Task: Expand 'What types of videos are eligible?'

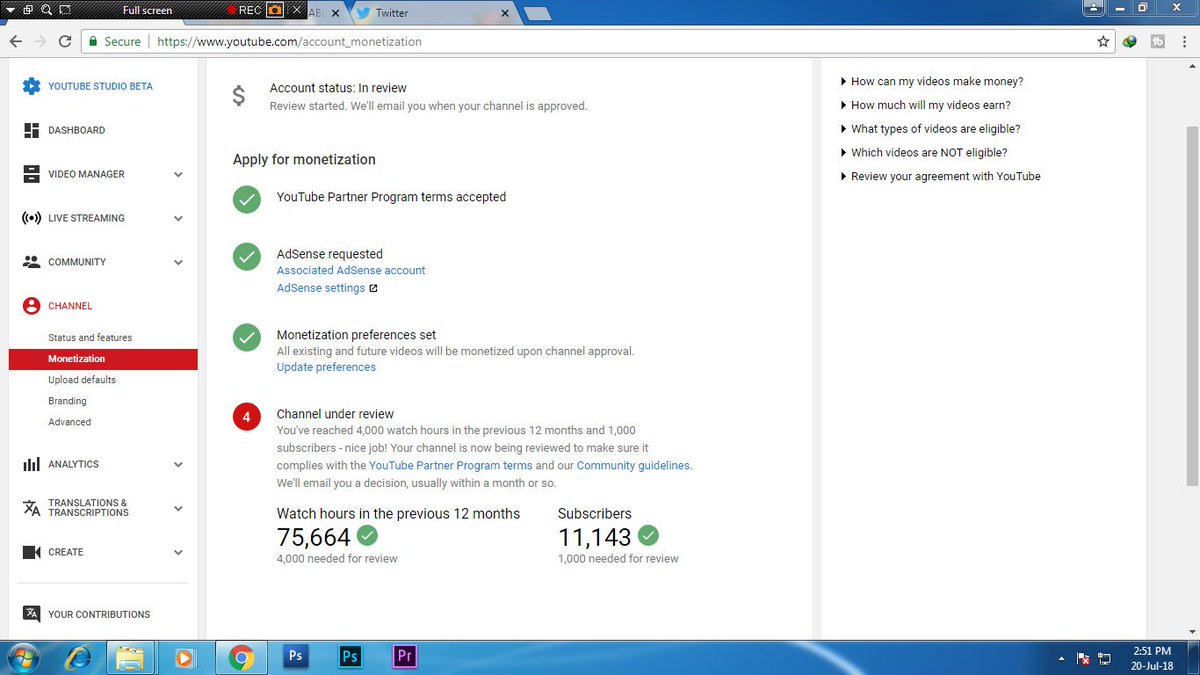Action: [930, 129]
